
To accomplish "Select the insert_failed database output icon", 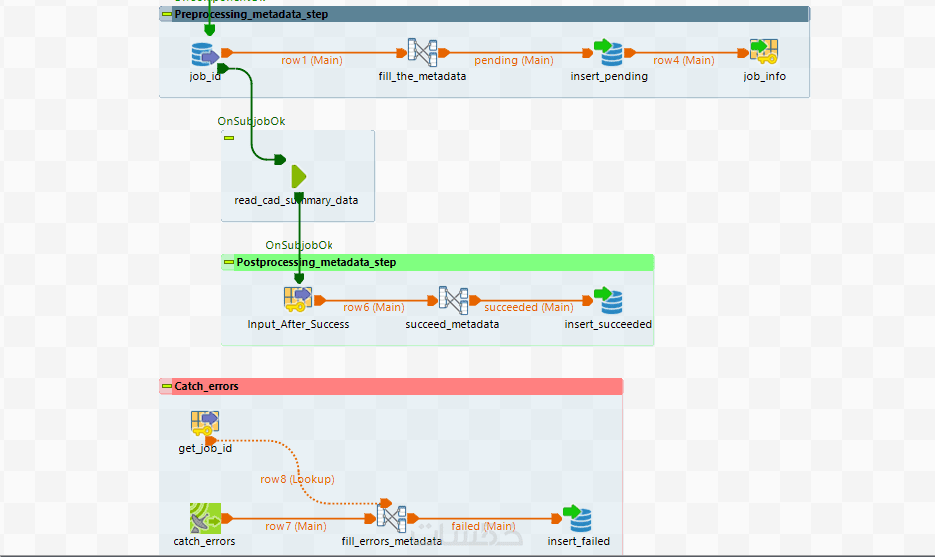I will pyautogui.click(x=578, y=518).
